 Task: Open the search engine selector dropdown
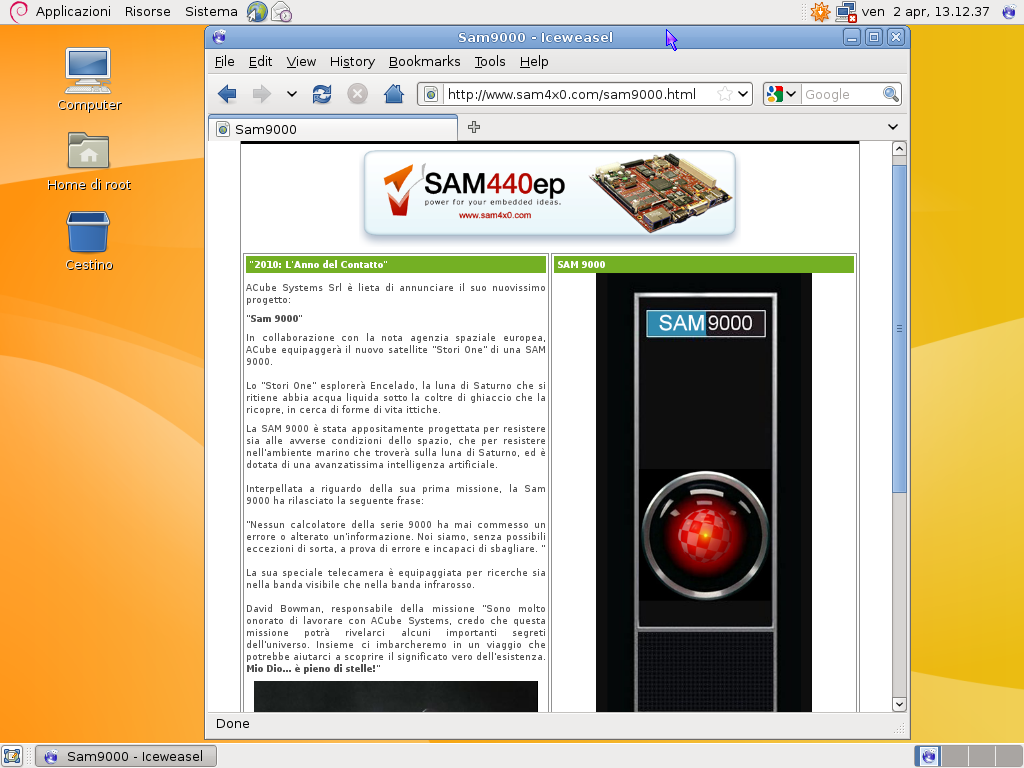[782, 94]
